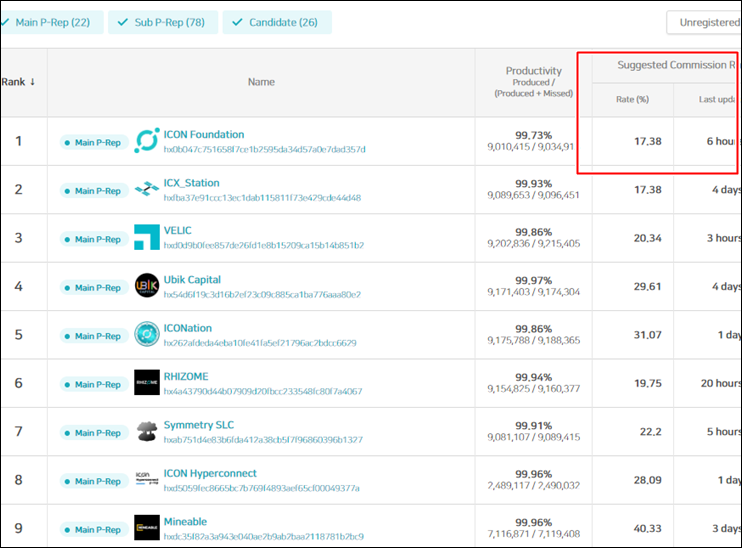Click the 20 hours last updated cell
The height and width of the screenshot is (548, 742).
pos(721,383)
